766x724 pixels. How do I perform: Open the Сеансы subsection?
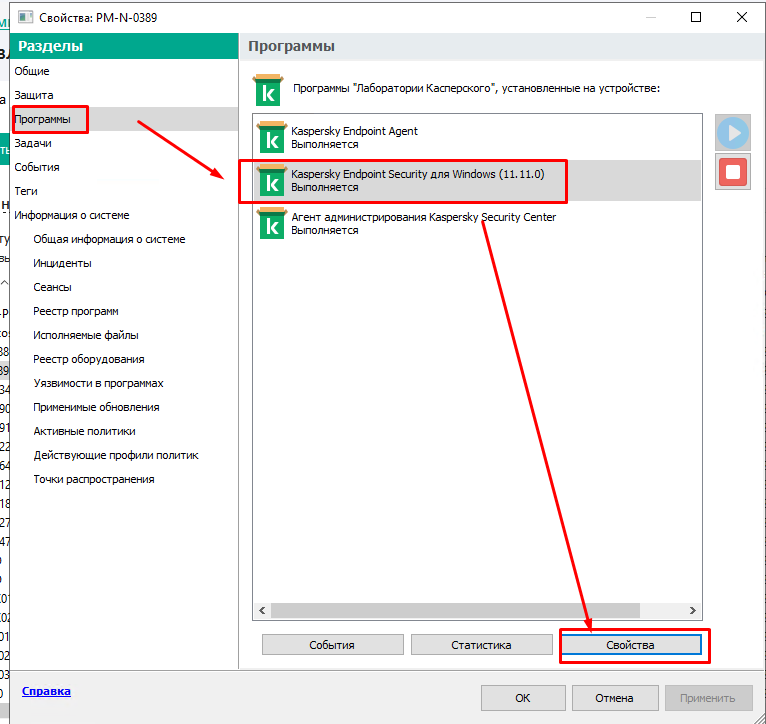52,287
